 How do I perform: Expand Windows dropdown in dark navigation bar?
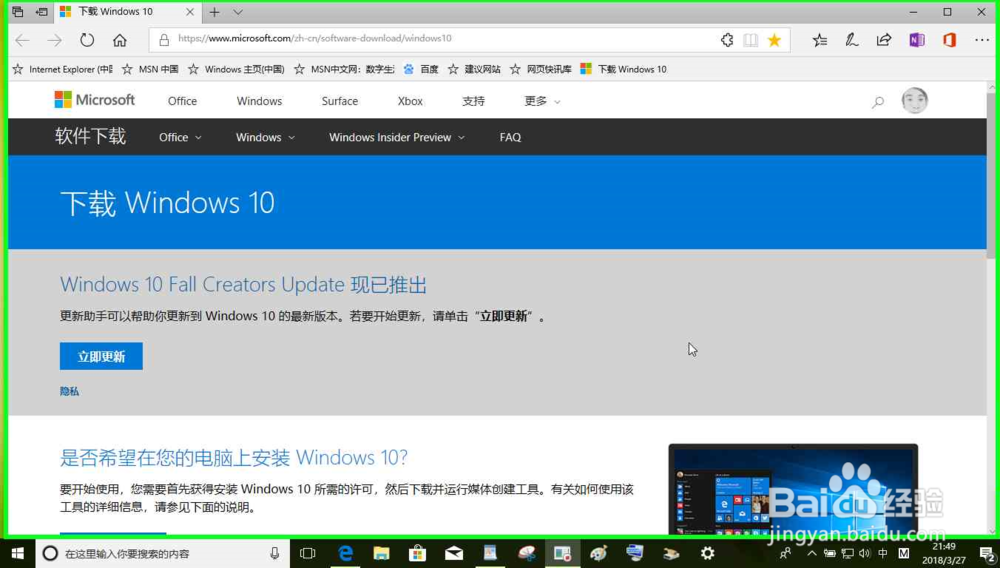265,137
